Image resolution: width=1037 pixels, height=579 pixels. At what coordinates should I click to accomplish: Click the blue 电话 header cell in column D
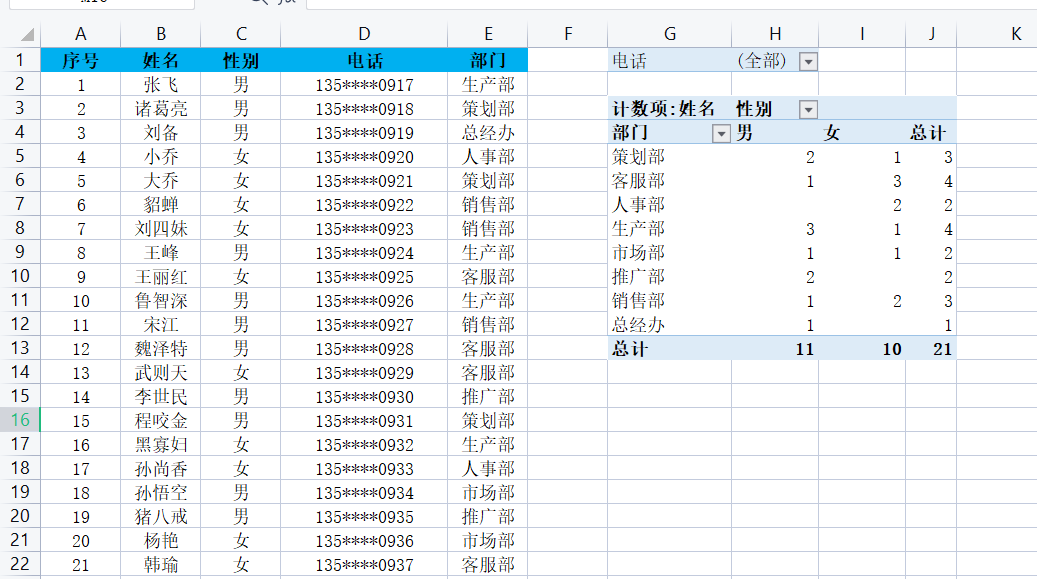(364, 61)
